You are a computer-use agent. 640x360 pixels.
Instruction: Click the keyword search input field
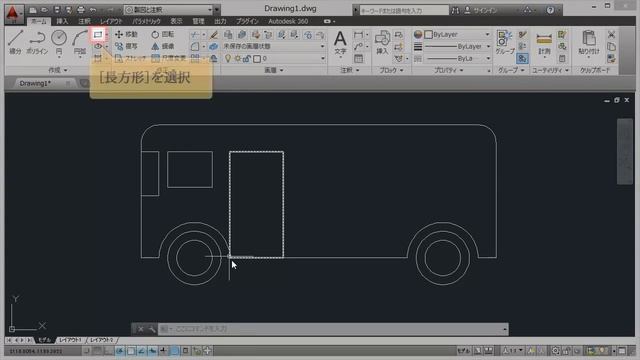click(403, 11)
